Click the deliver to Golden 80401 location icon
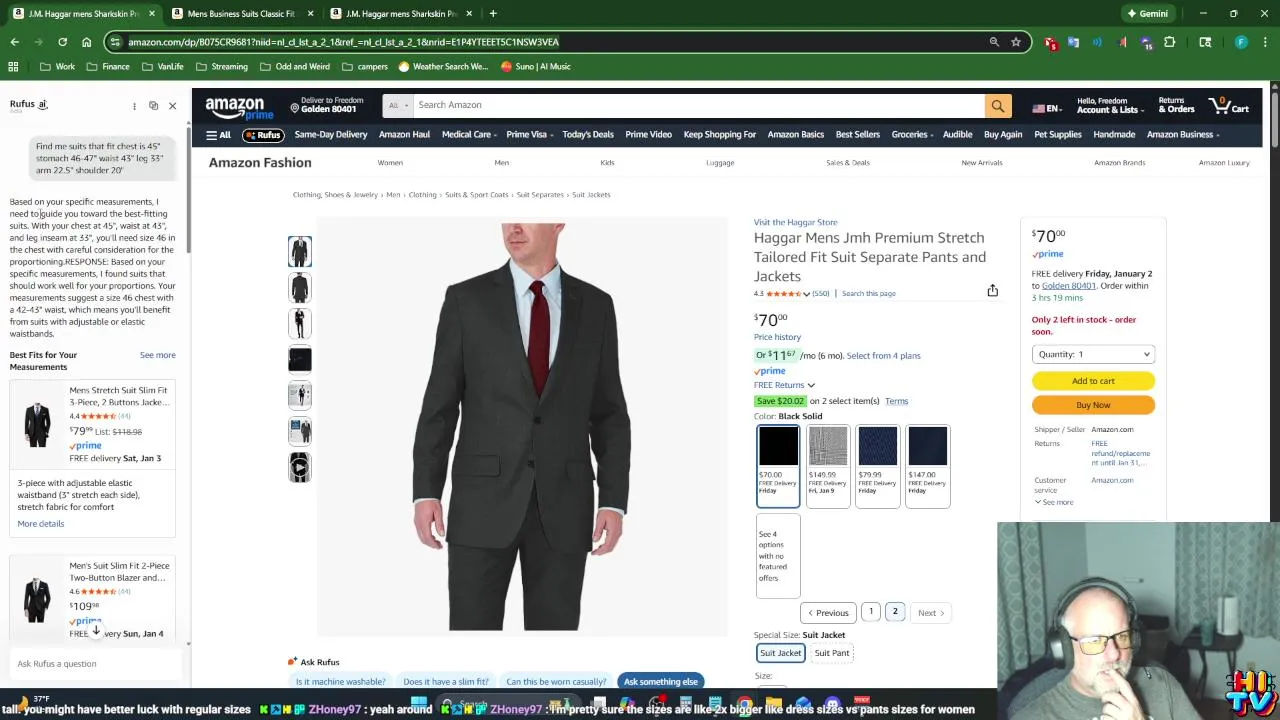1280x720 pixels. (295, 106)
